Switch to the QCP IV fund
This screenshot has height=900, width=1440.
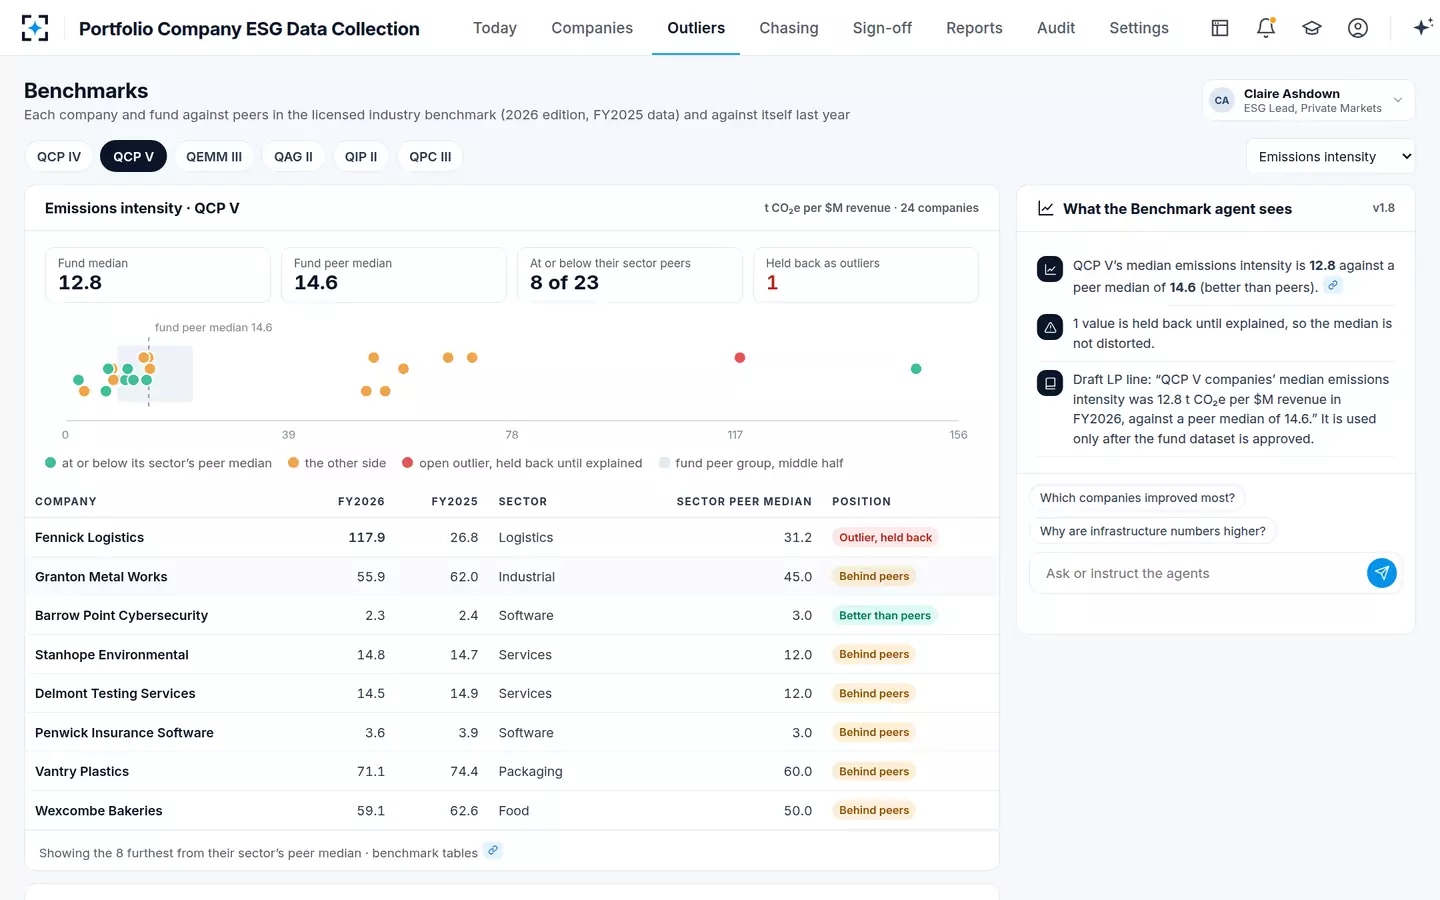pyautogui.click(x=59, y=157)
